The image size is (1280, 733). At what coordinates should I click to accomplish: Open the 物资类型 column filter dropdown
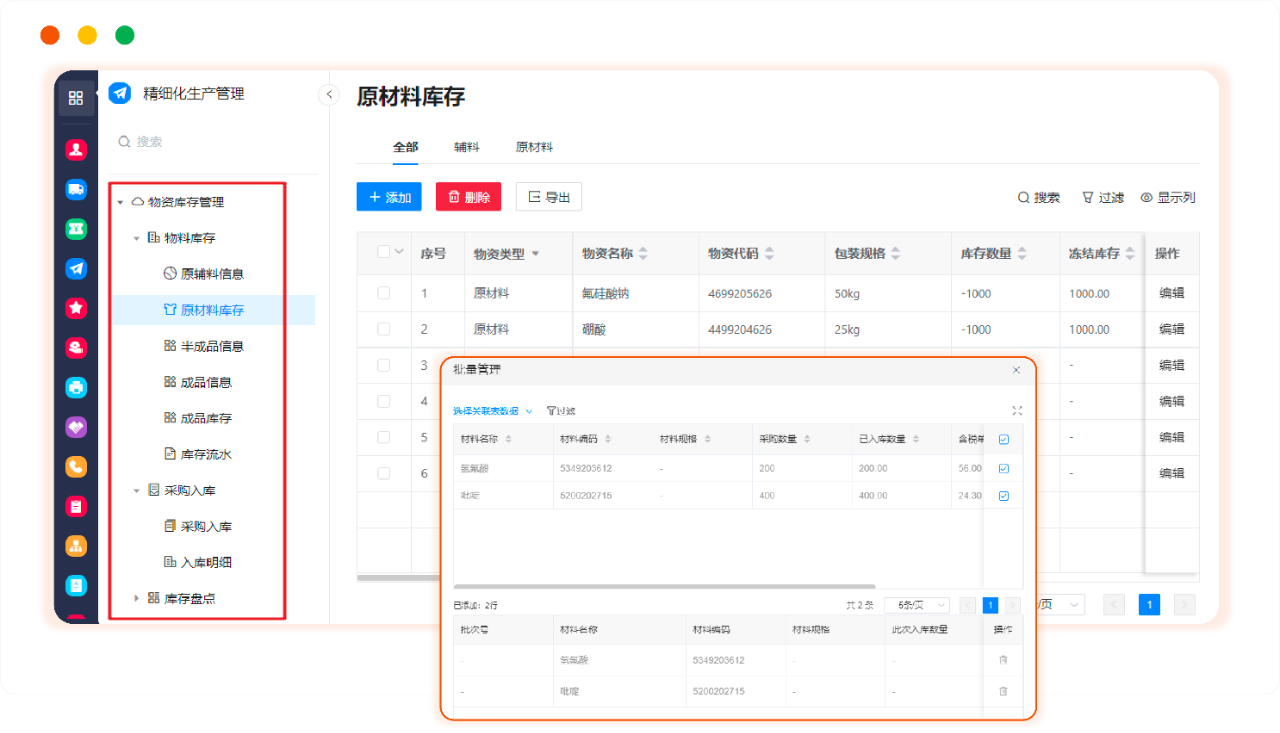click(x=535, y=254)
